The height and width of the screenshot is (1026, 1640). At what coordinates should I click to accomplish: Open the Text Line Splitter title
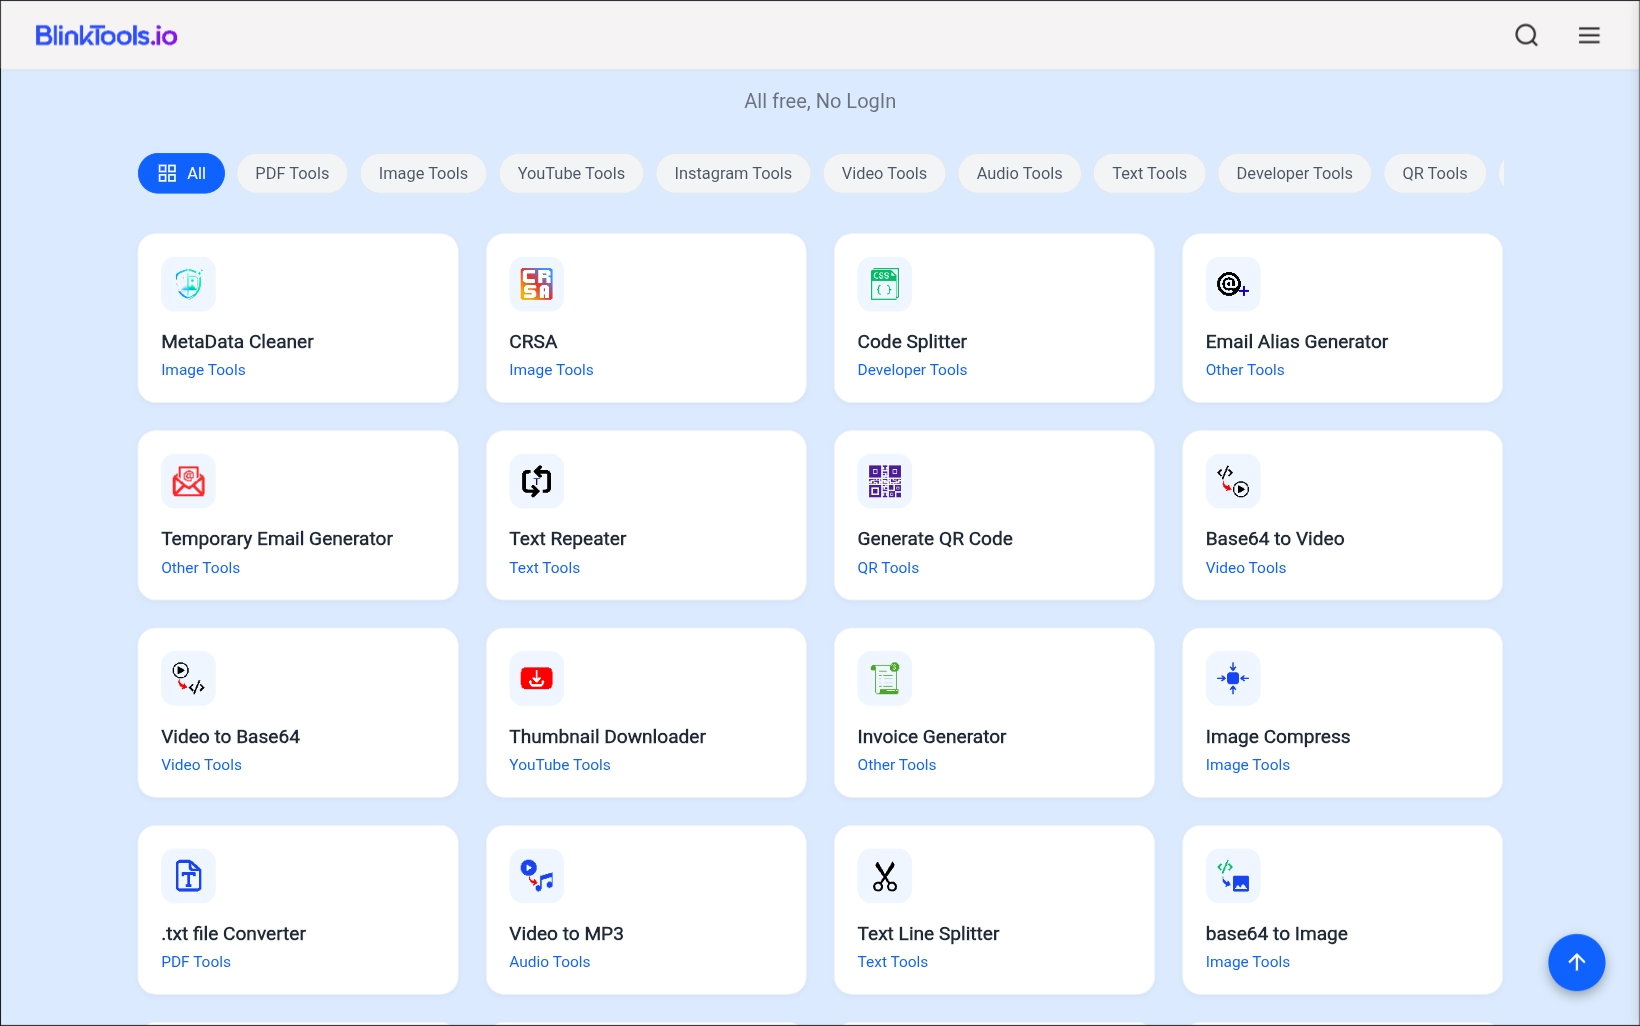point(928,934)
